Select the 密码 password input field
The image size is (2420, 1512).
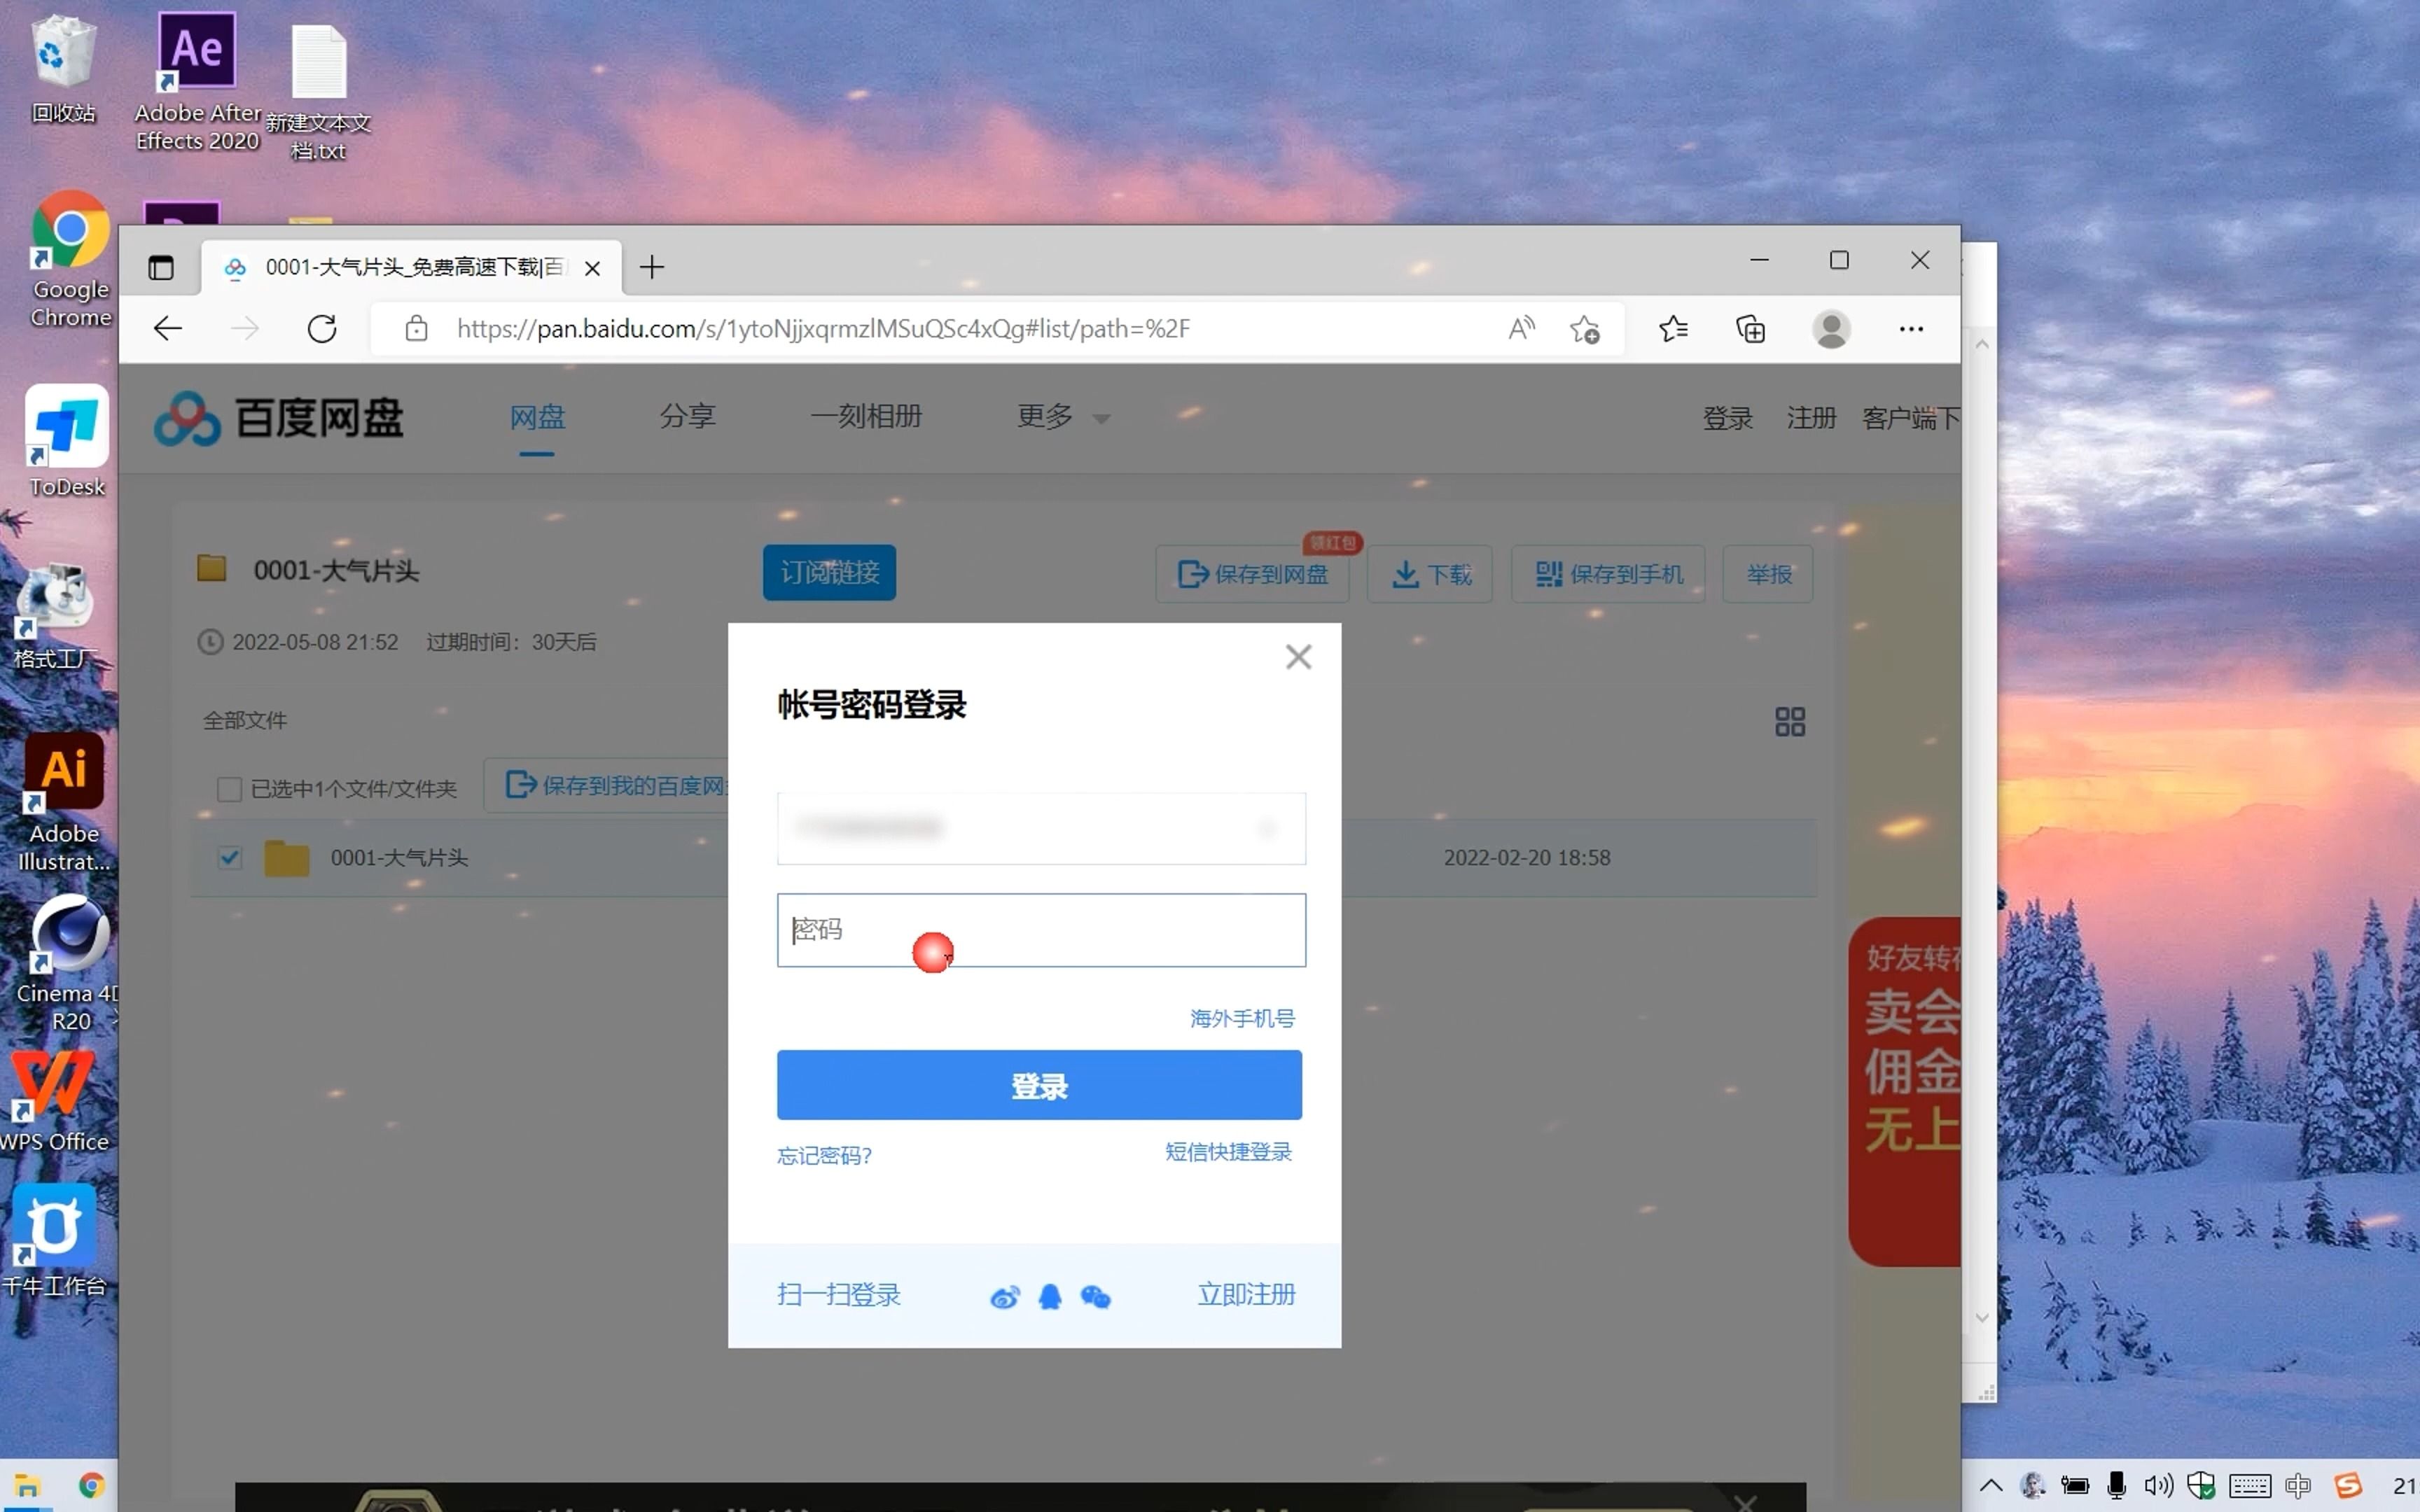(1040, 928)
